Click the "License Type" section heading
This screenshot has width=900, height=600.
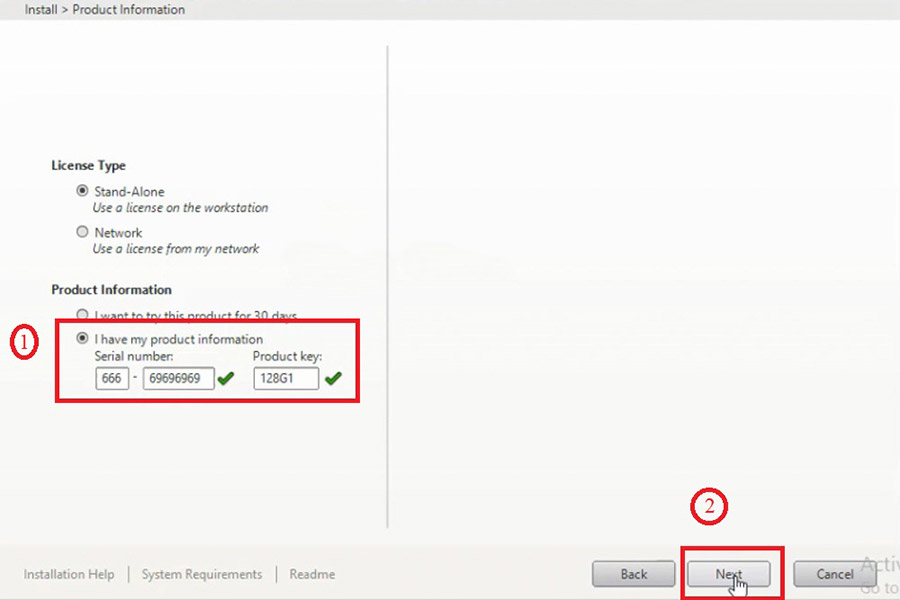pyautogui.click(x=88, y=166)
